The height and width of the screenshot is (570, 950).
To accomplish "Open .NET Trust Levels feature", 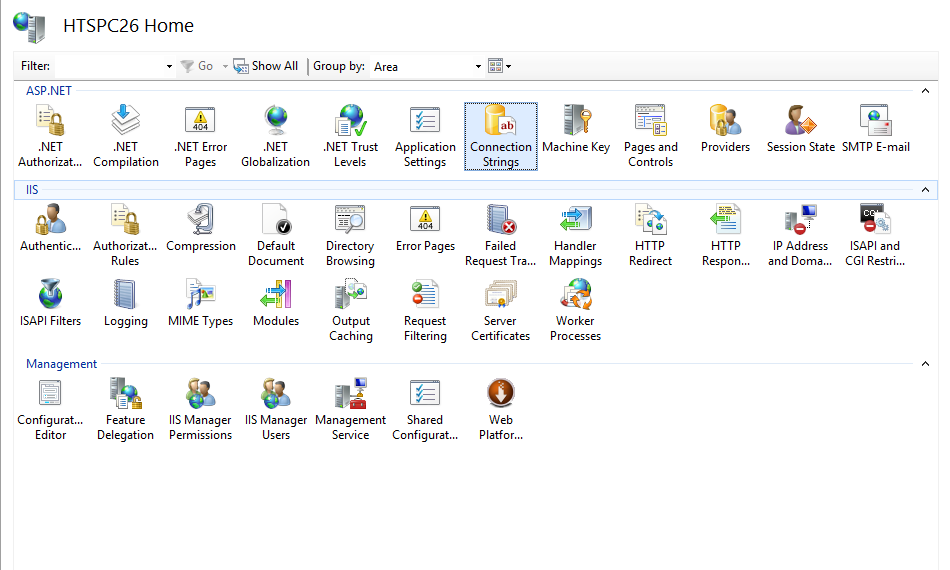I will (350, 136).
